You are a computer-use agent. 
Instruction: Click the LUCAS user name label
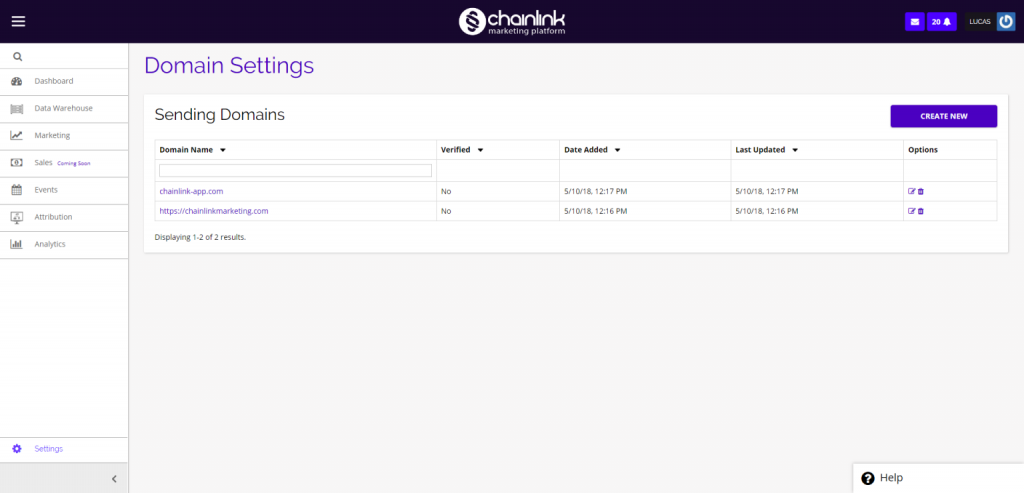[x=980, y=22]
